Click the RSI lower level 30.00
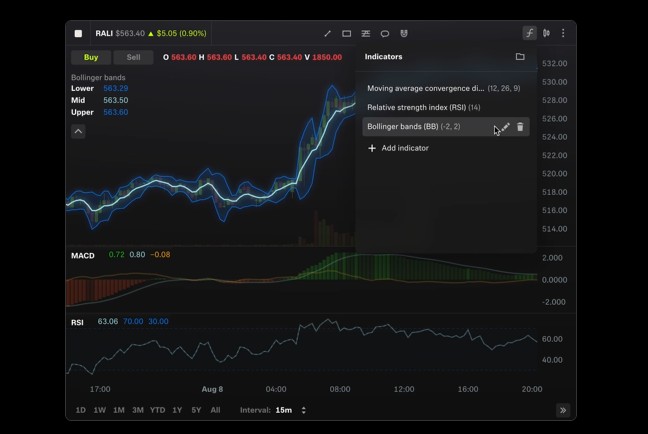The width and height of the screenshot is (648, 434). tap(158, 322)
